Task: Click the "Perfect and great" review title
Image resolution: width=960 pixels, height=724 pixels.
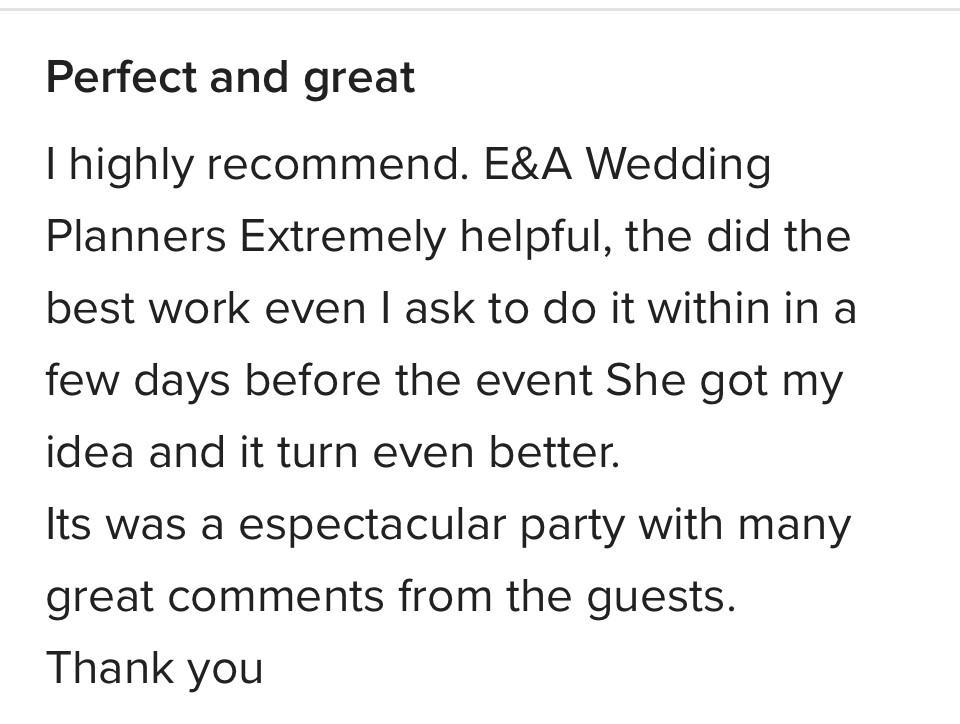Action: pos(230,78)
